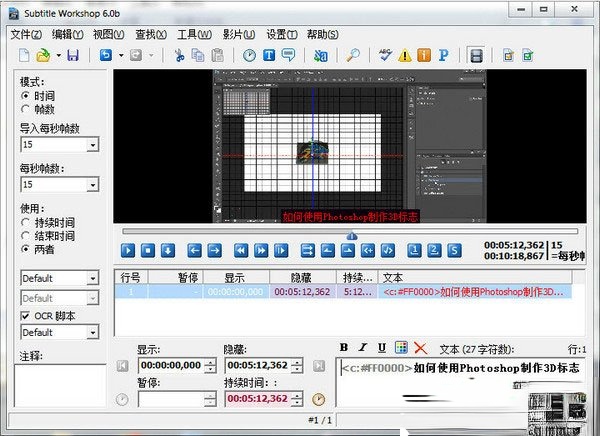Apply bold formatting with B icon
600x436 pixels.
click(345, 348)
